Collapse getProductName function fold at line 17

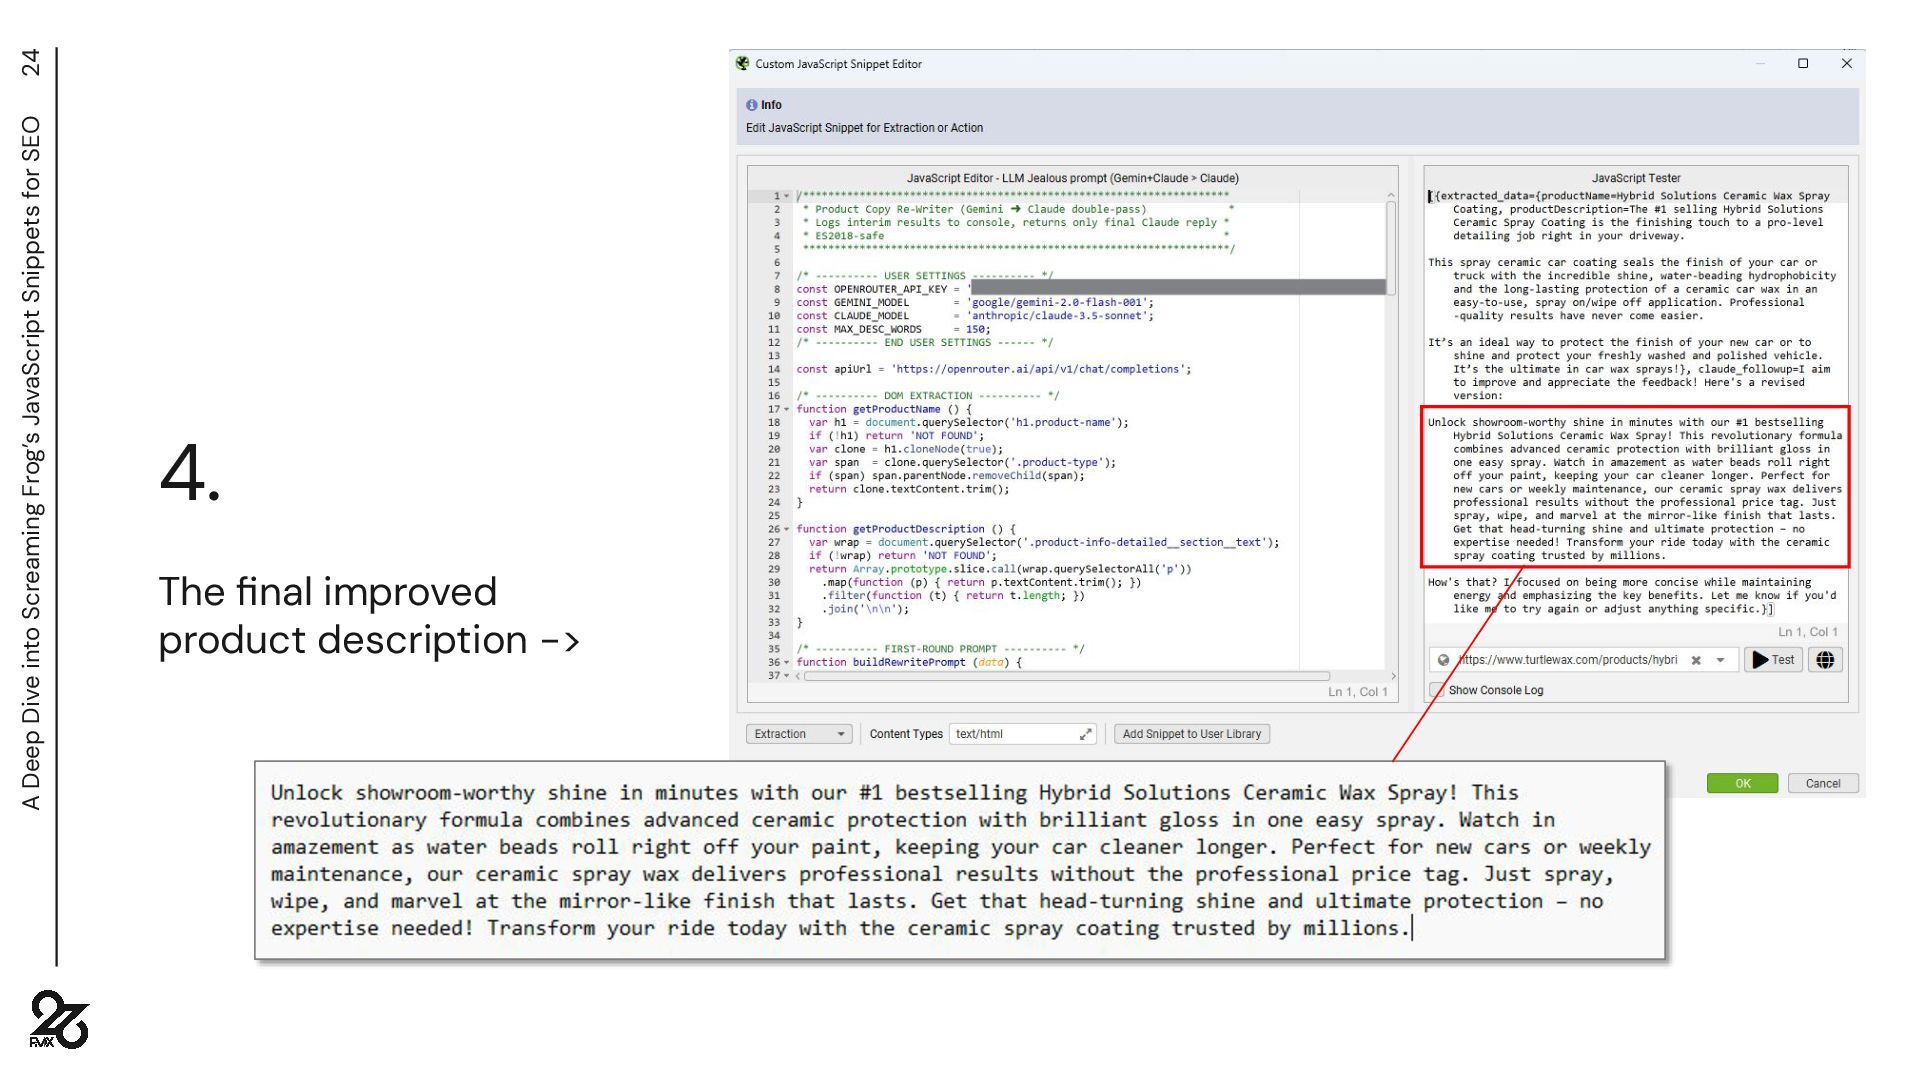(x=787, y=409)
